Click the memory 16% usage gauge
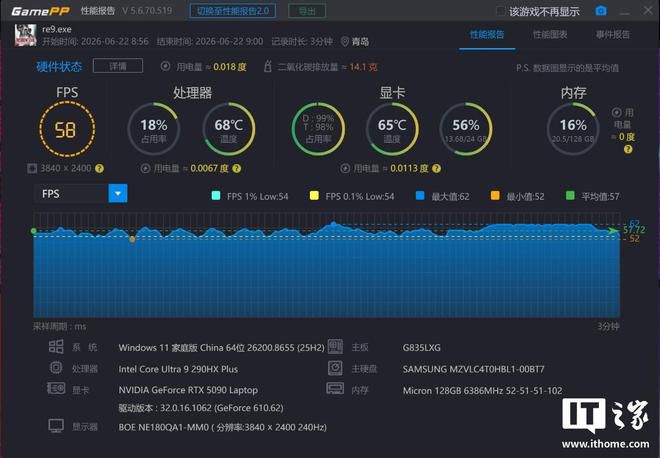This screenshot has width=660, height=458. click(x=573, y=129)
